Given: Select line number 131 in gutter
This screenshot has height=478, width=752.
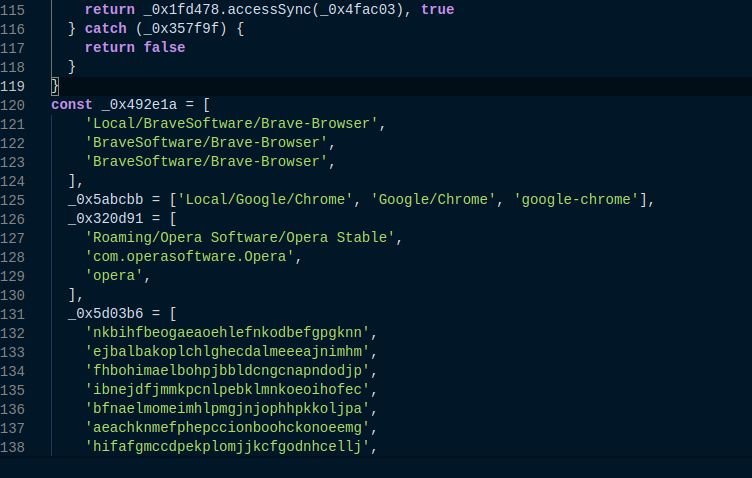Looking at the screenshot, I should (x=12, y=315).
